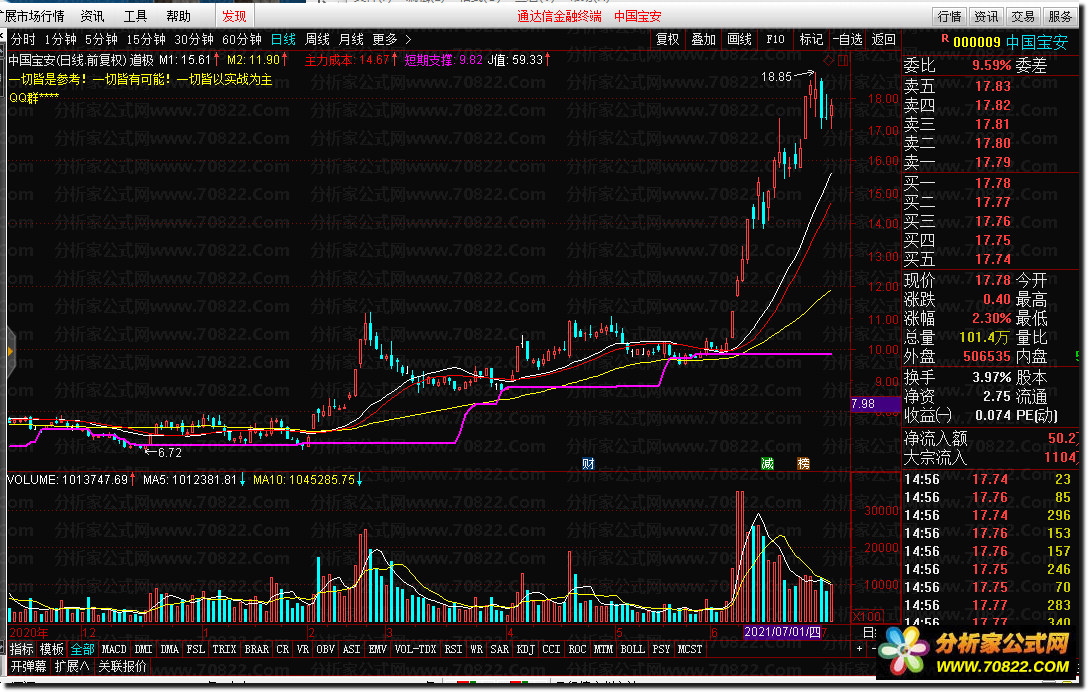Switch indicator to VR
Viewport: 1089px width, 692px height.
pyautogui.click(x=303, y=649)
